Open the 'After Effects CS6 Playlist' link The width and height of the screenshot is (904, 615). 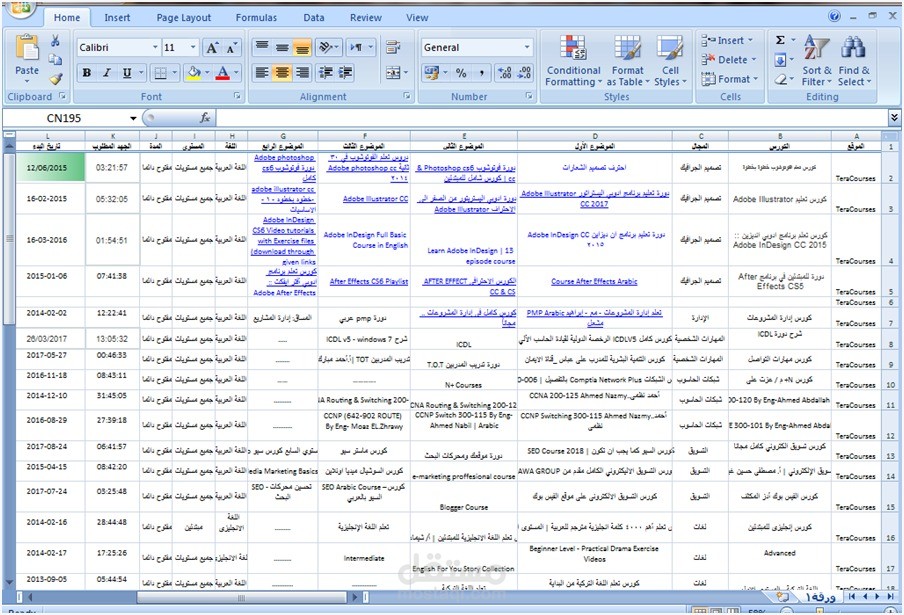coord(369,281)
